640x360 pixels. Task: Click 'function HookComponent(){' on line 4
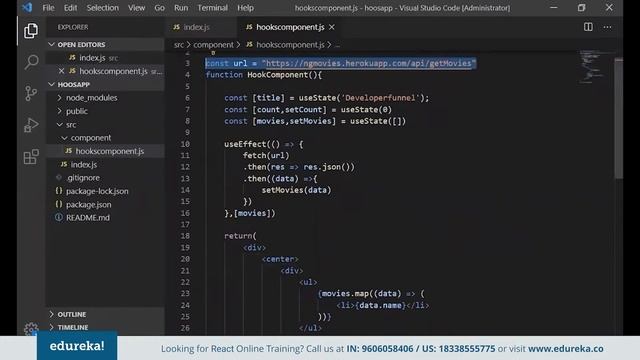click(x=264, y=75)
